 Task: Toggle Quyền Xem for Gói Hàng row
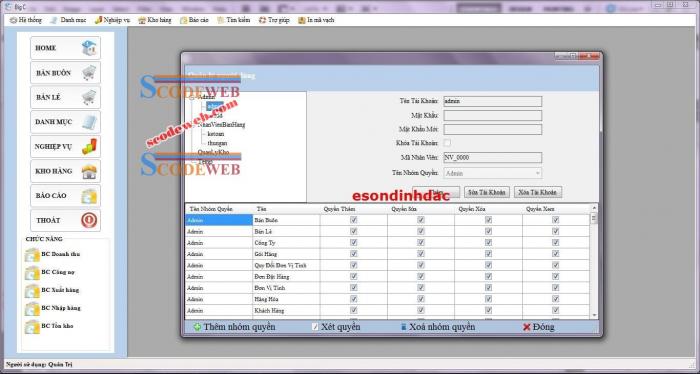tap(555, 254)
